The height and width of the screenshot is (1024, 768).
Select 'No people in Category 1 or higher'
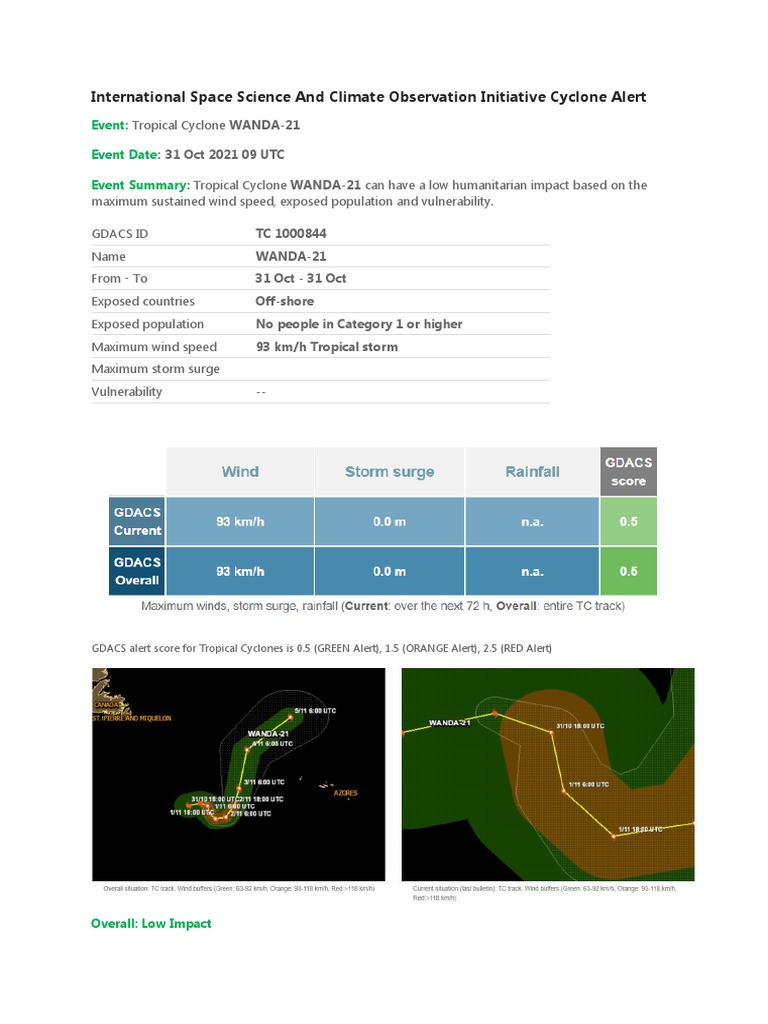coord(359,324)
